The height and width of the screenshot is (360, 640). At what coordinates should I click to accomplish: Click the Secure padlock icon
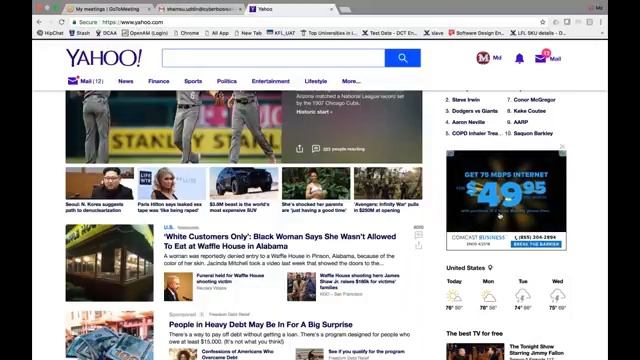pos(74,22)
